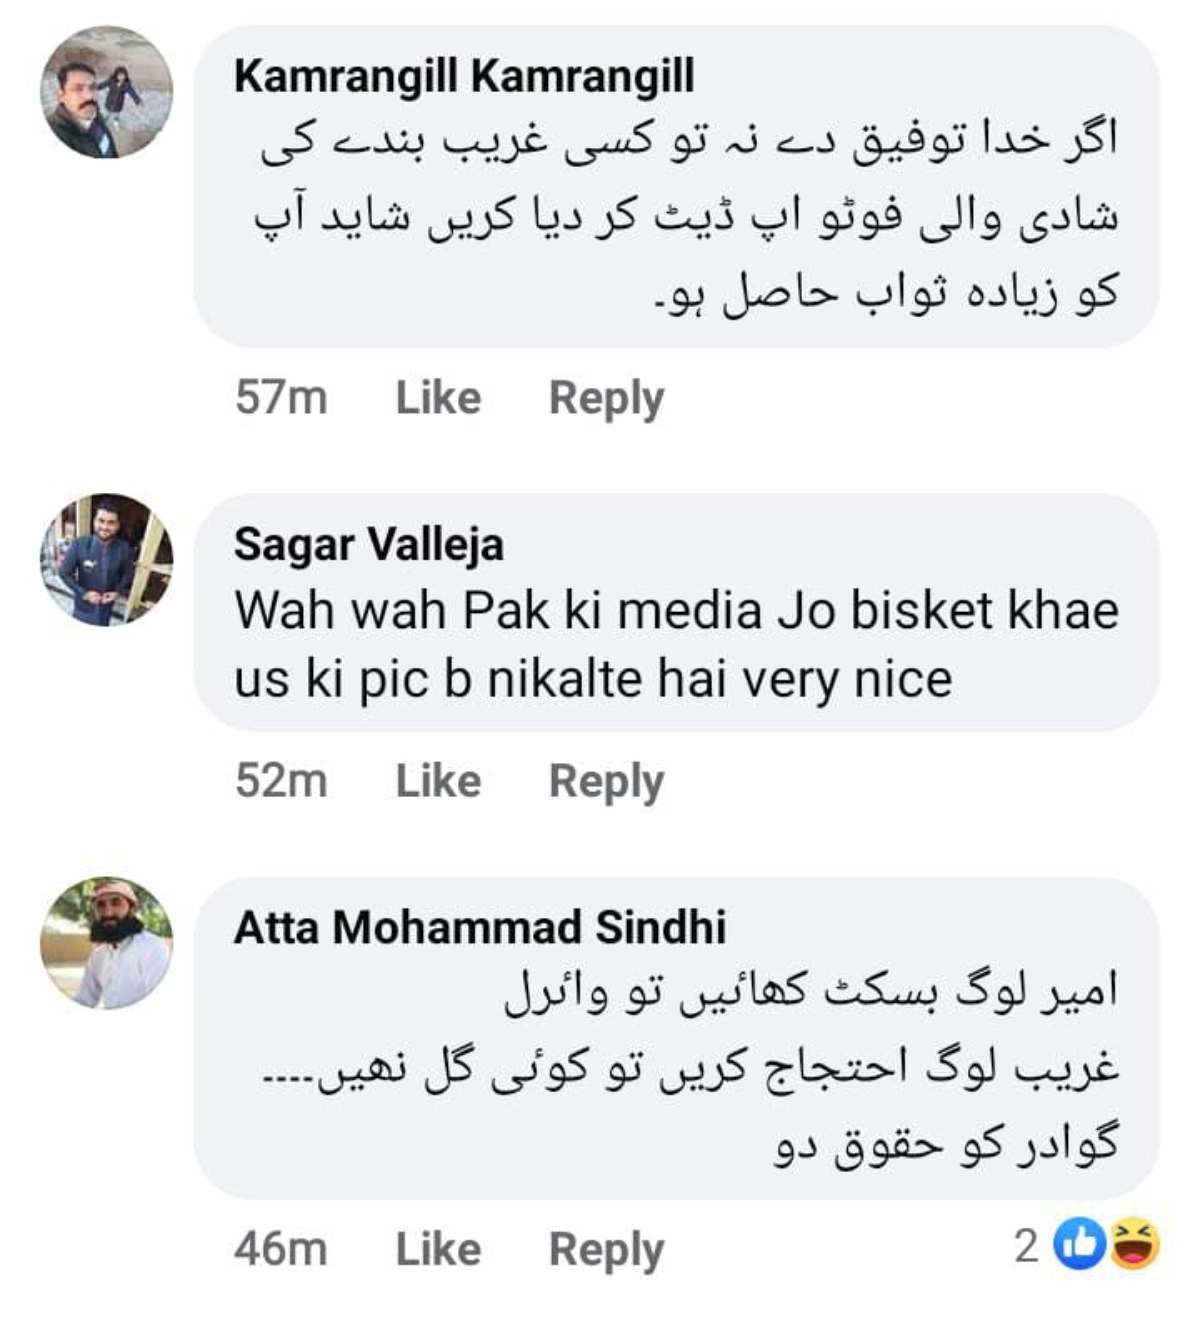This screenshot has width=1200, height=1335.
Task: Click the blue thumbs-up reaction icon
Action: [1080, 1245]
